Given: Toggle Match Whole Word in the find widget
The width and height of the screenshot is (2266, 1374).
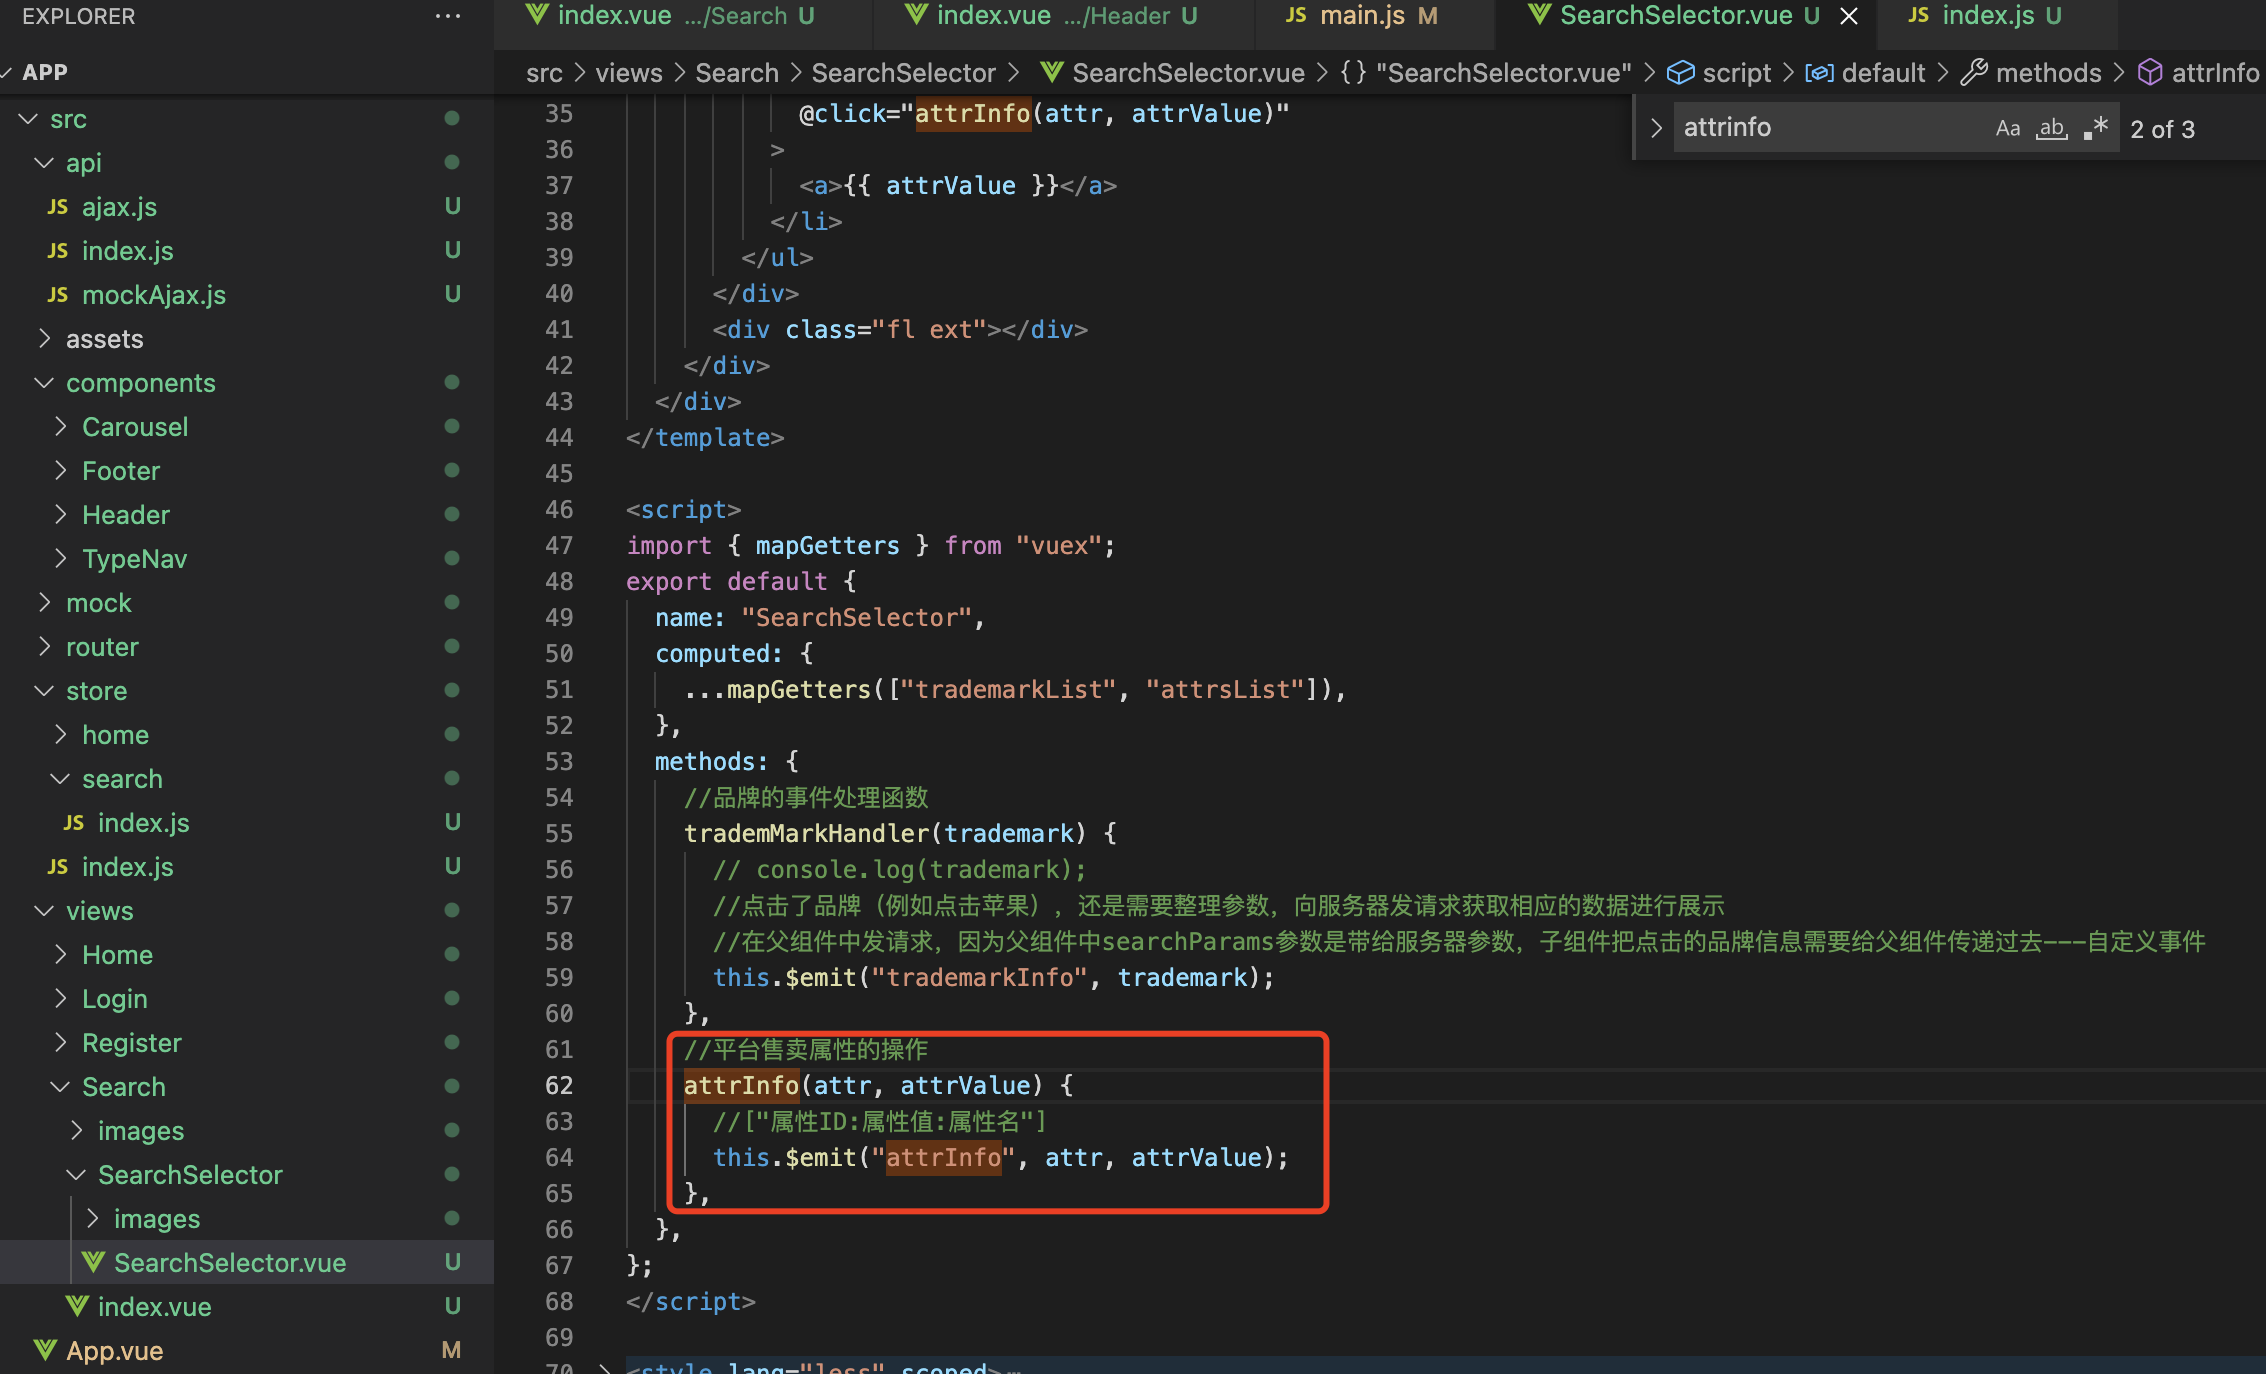Looking at the screenshot, I should tap(2052, 128).
